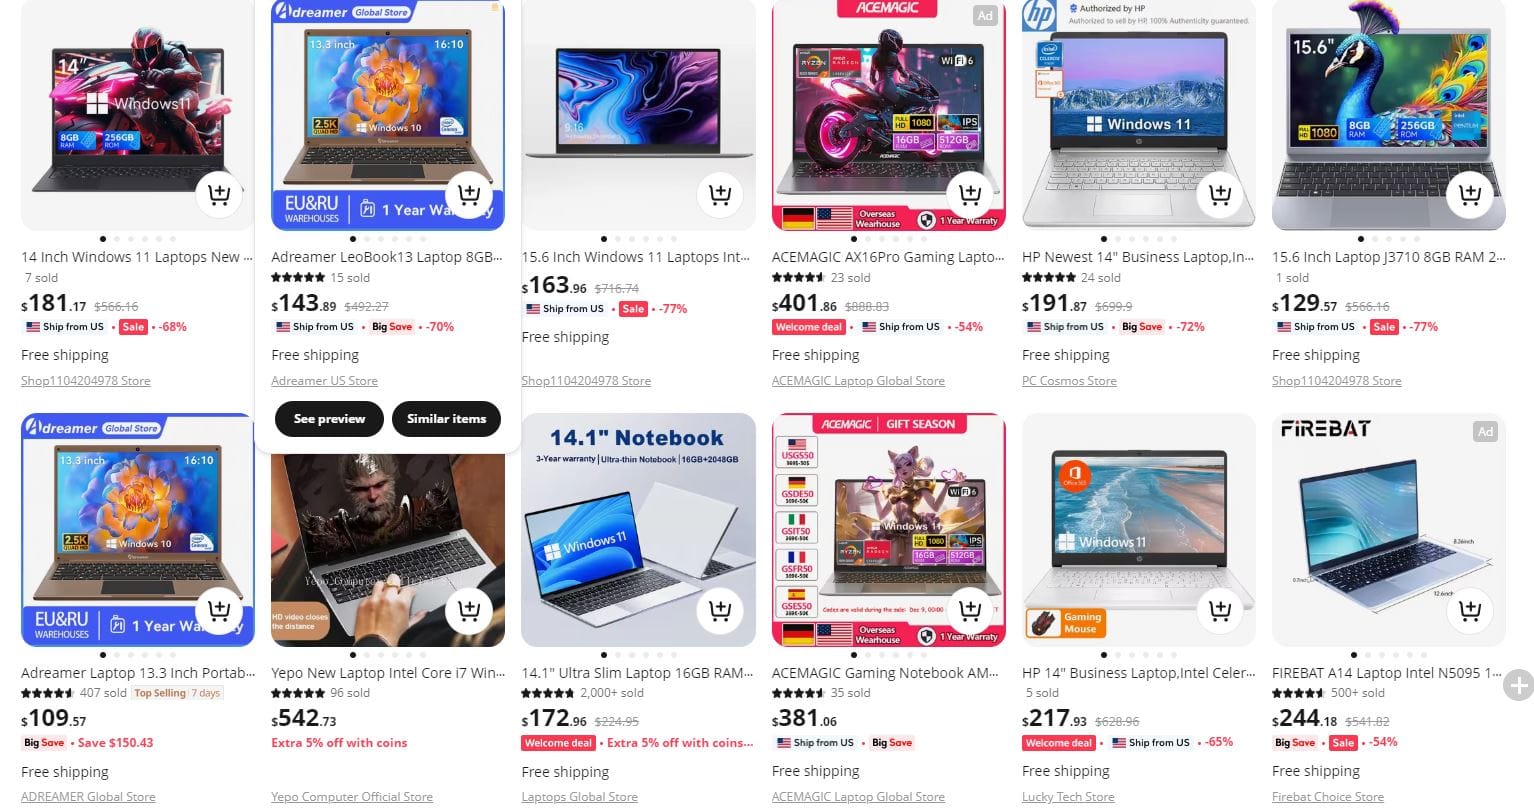The width and height of the screenshot is (1534, 812).
Task: View the 14.1" Notebook product thumbnail
Action: (x=638, y=530)
